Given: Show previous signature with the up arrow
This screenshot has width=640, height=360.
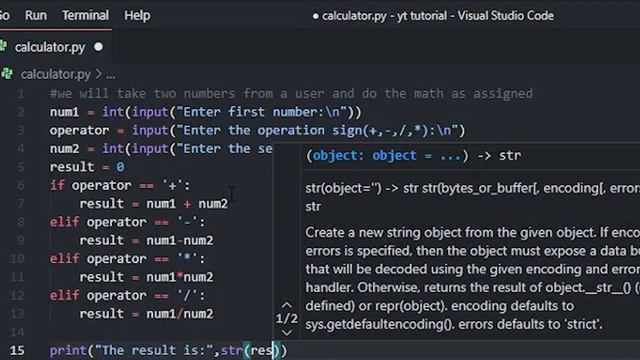Looking at the screenshot, I should [287, 305].
